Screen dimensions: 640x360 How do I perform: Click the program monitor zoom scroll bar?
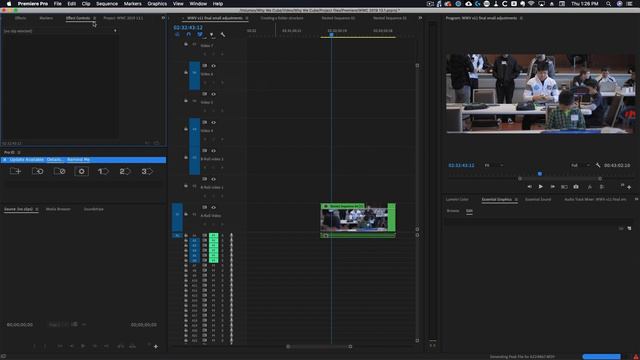pos(560,179)
